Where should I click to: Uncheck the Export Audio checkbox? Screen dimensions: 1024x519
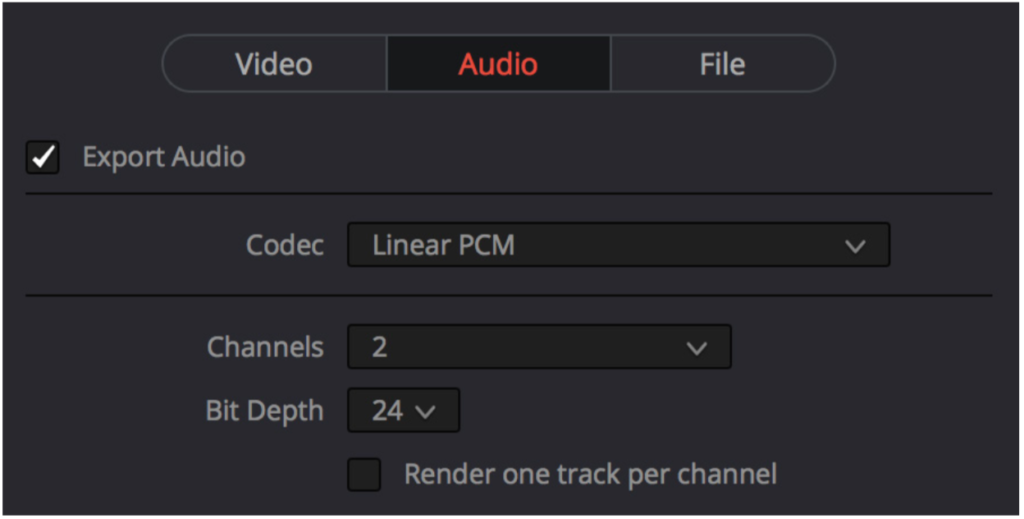coord(43,157)
